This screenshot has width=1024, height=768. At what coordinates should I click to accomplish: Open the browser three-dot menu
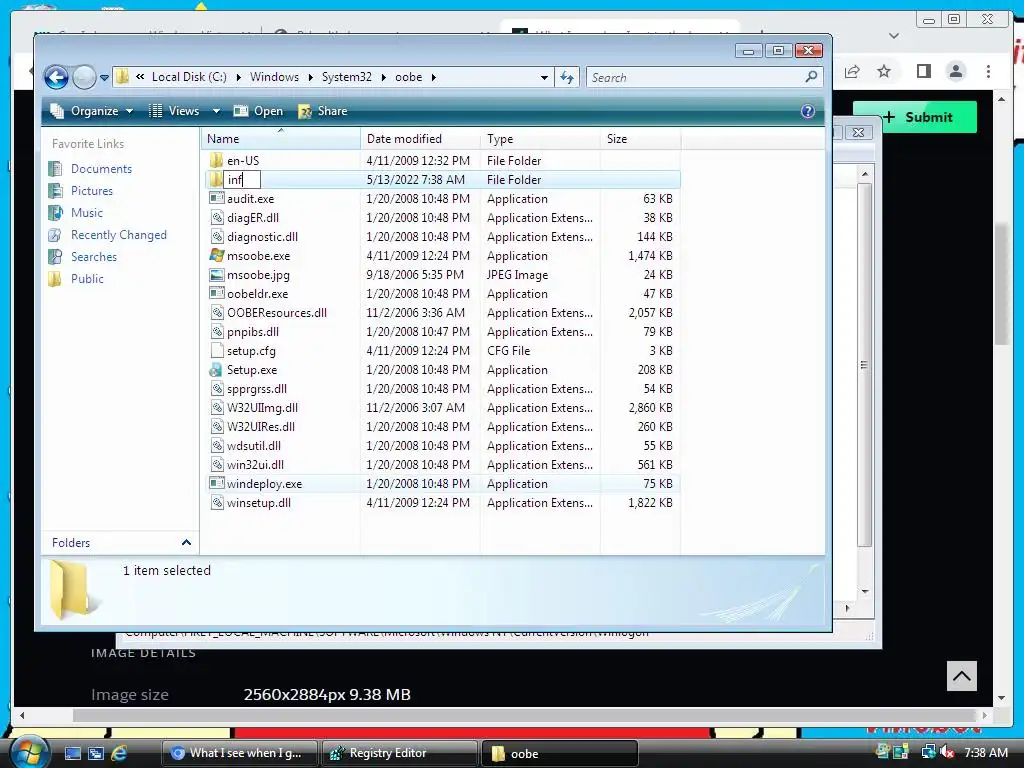(988, 71)
